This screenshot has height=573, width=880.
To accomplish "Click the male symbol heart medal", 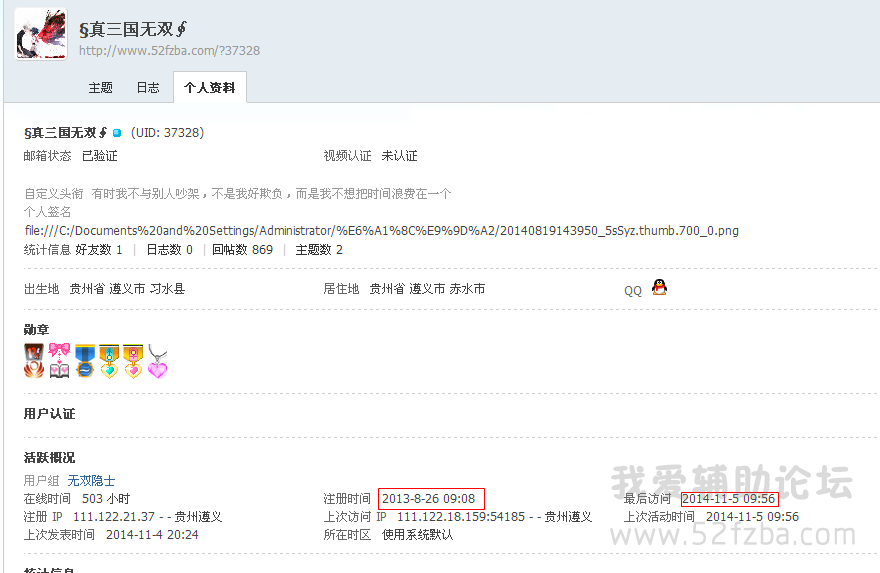I will tap(109, 361).
